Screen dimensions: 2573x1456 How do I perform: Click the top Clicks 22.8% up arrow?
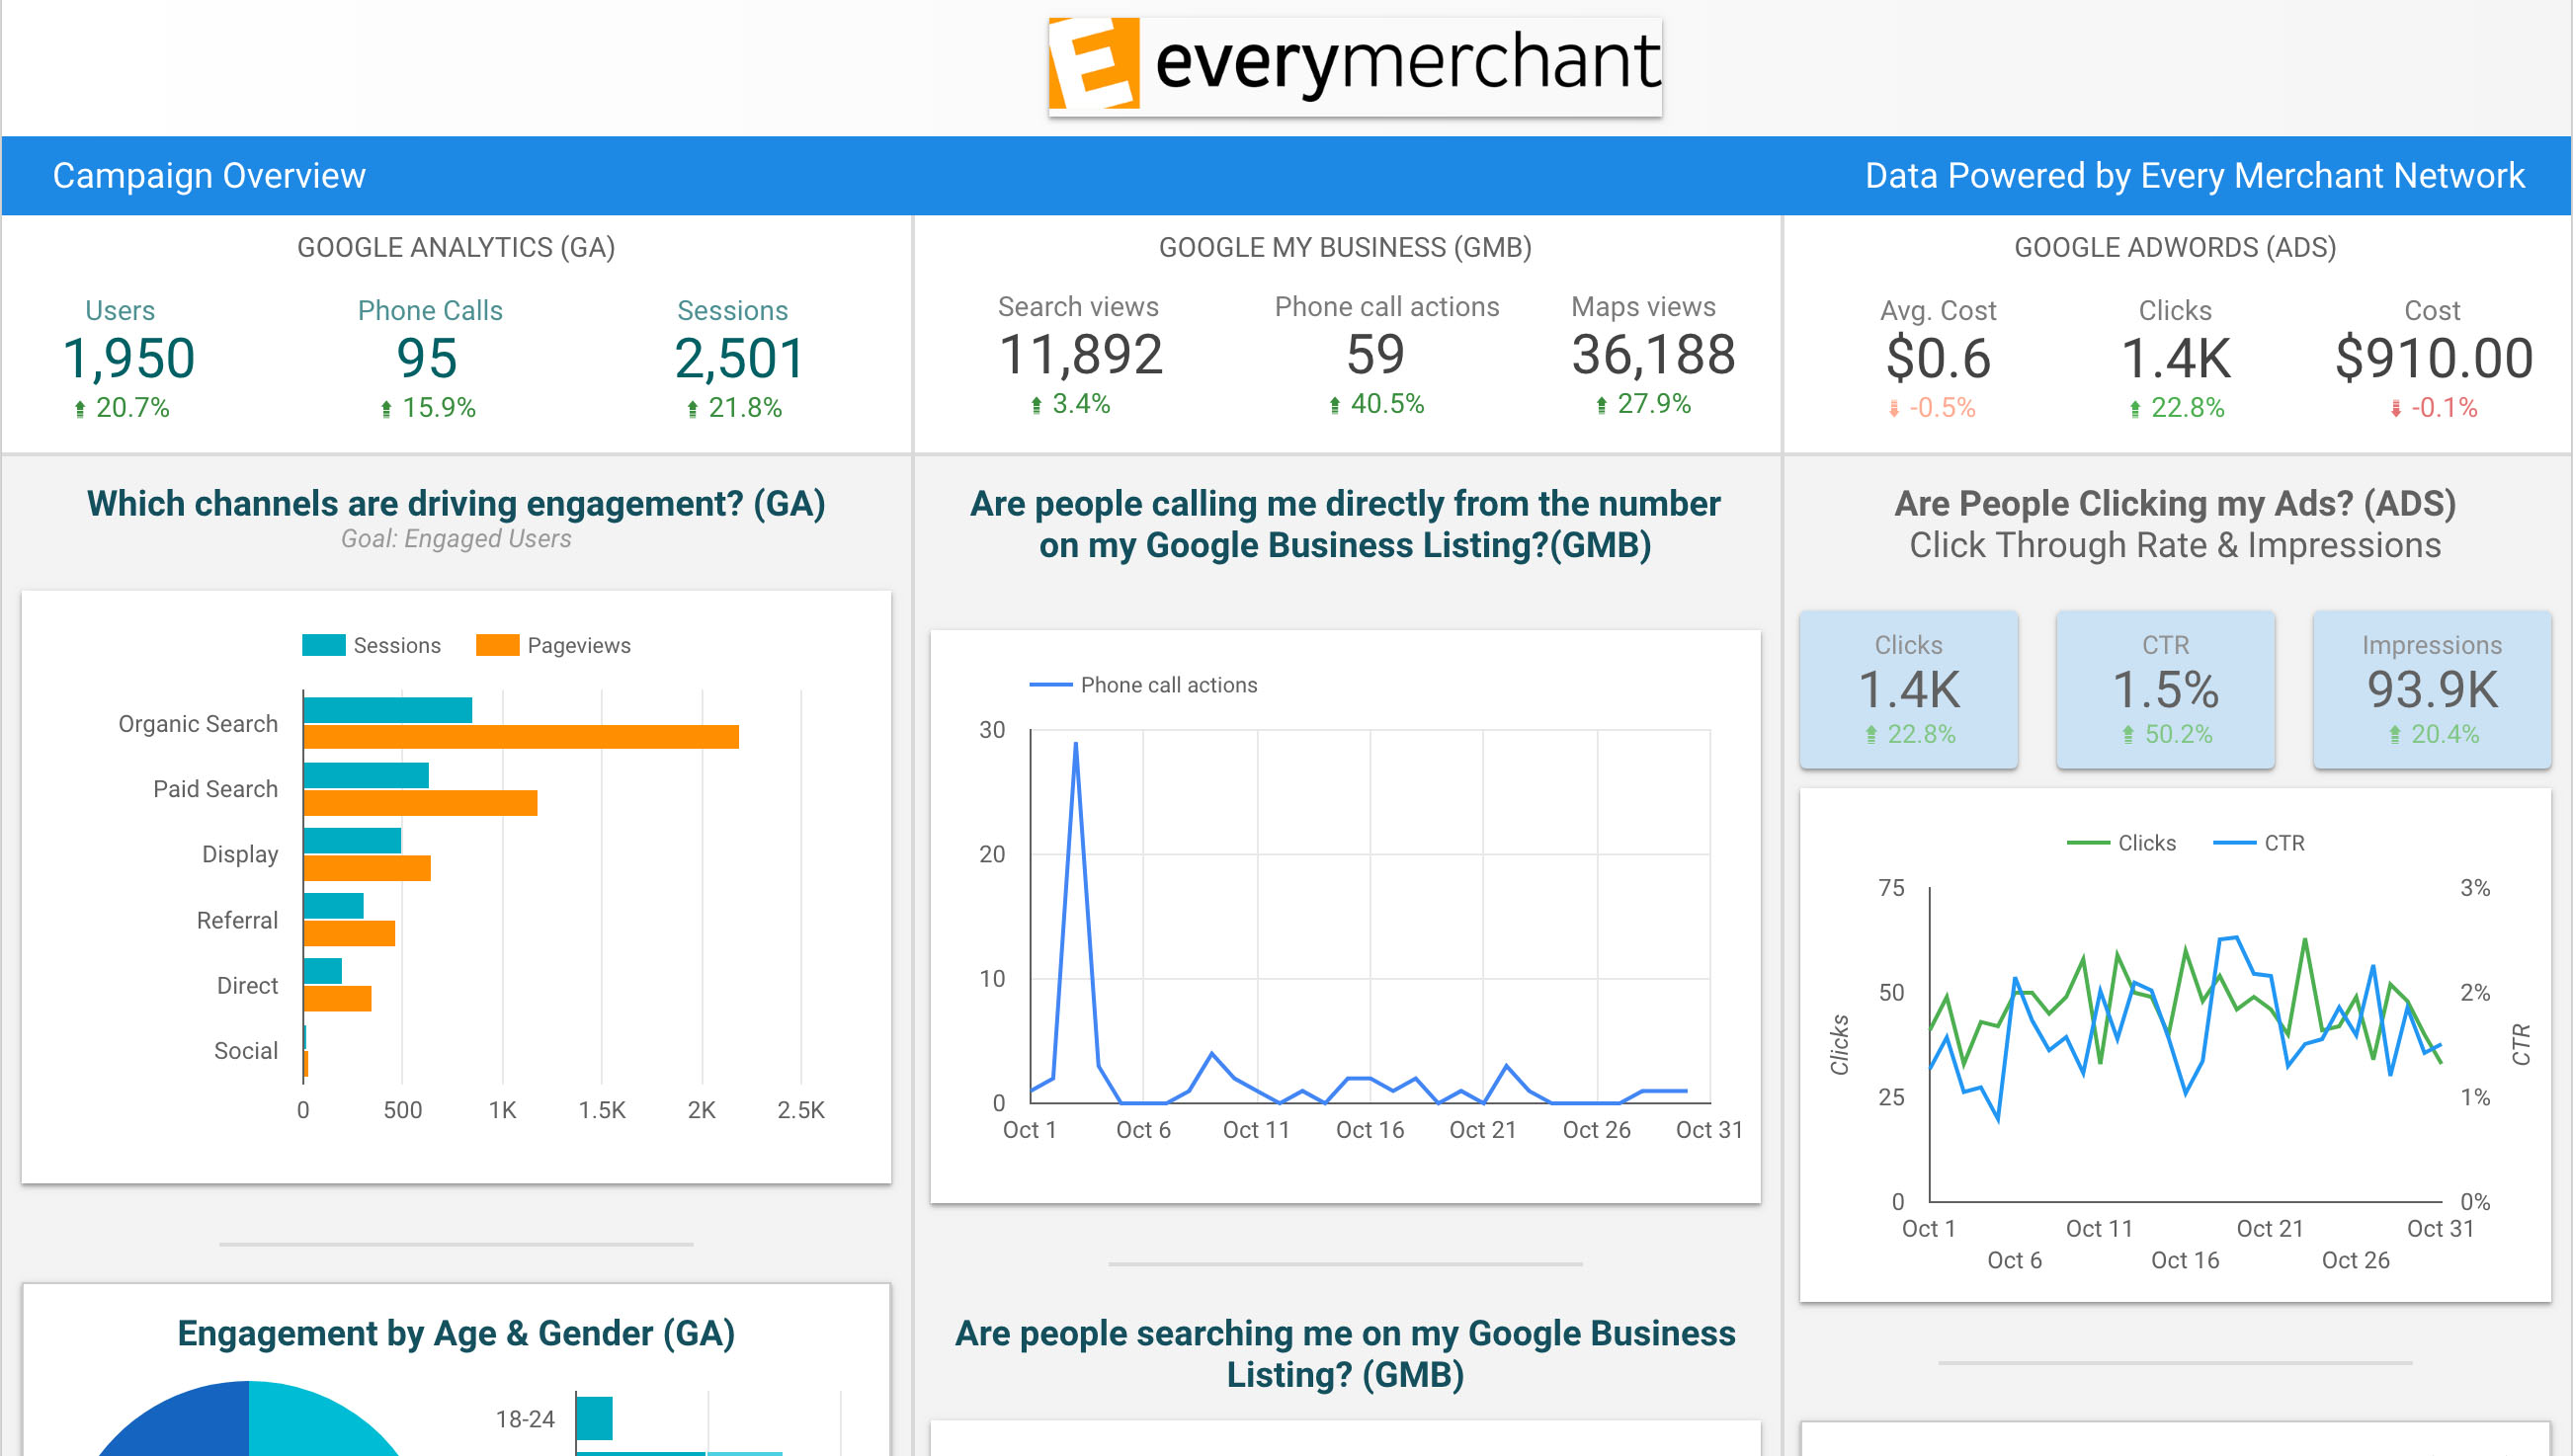click(x=2134, y=409)
